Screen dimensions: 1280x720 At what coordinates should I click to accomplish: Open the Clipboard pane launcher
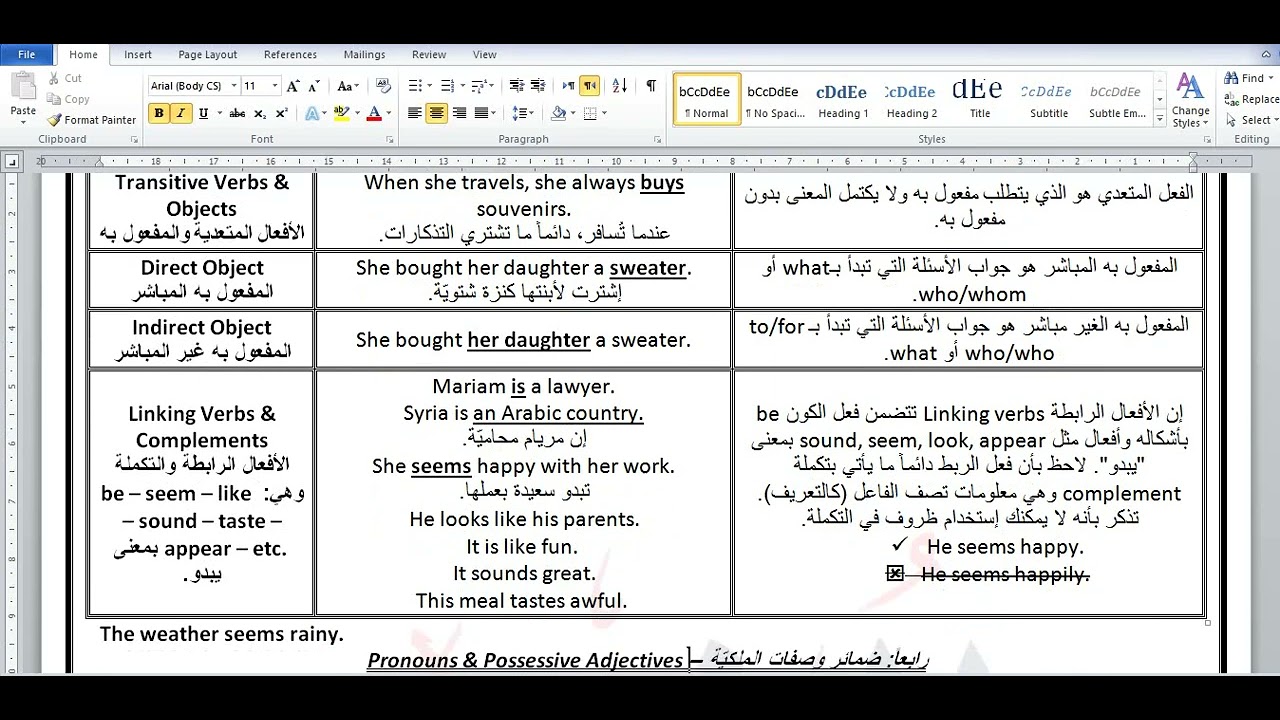(134, 140)
